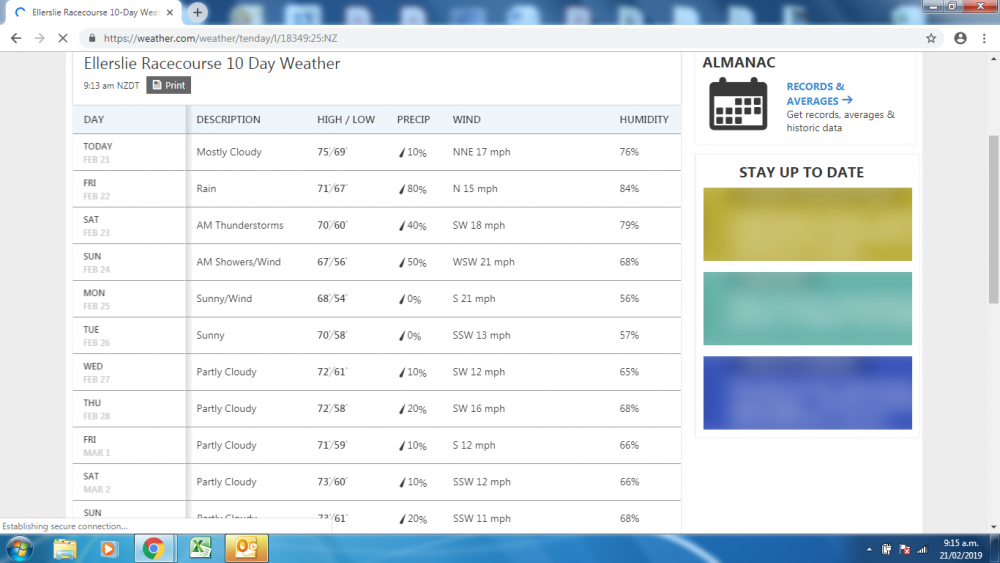1000x563 pixels.
Task: Click the yellow blurred banner
Action: pos(807,224)
